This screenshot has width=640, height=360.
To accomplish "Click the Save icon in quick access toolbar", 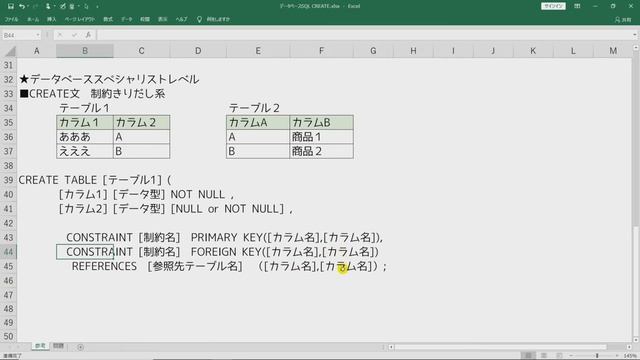I will (x=11, y=6).
